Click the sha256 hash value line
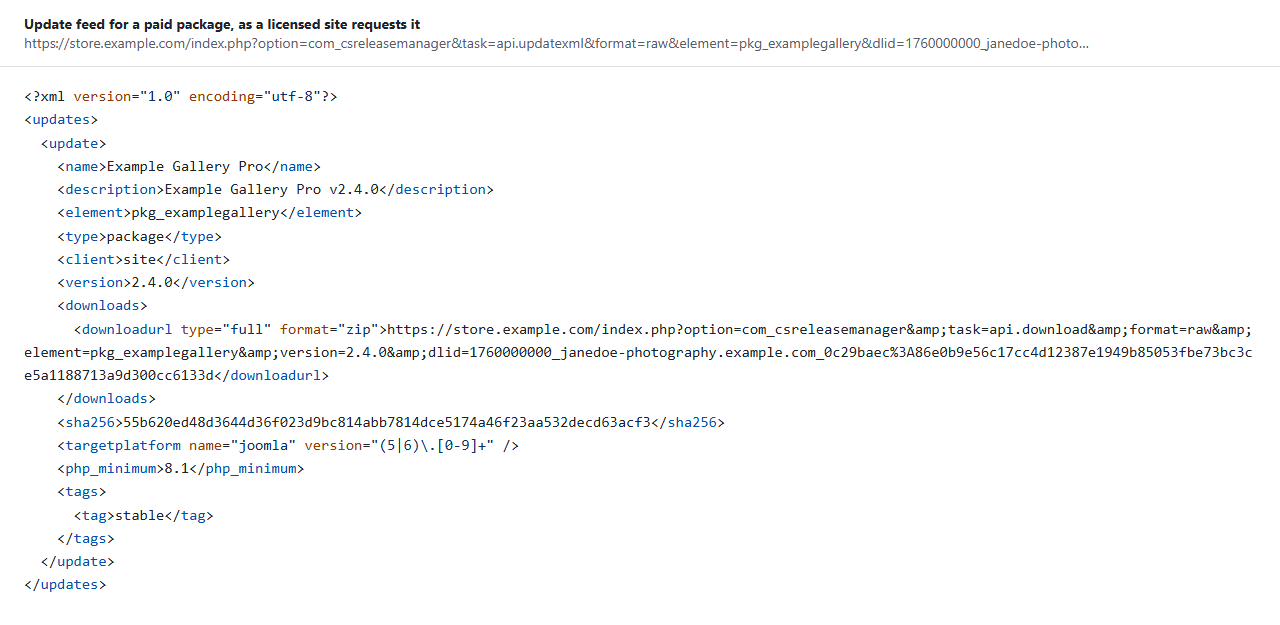Screen dimensions: 1280x625 (x=391, y=422)
